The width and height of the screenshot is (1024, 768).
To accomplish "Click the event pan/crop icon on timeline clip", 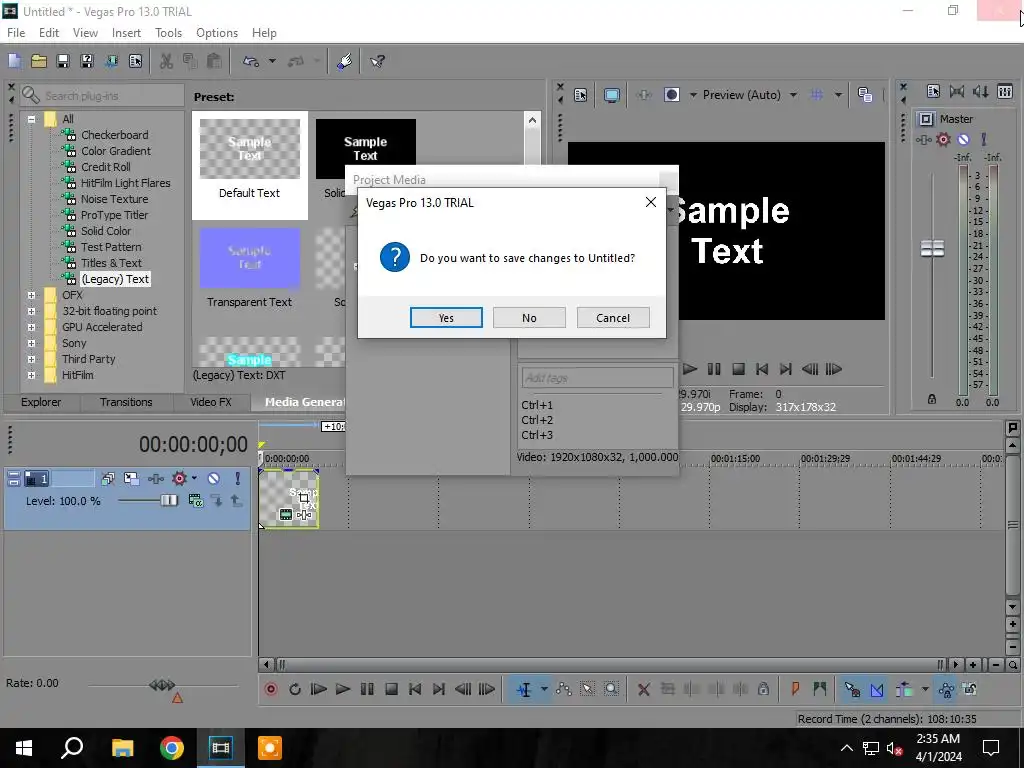I will (304, 498).
